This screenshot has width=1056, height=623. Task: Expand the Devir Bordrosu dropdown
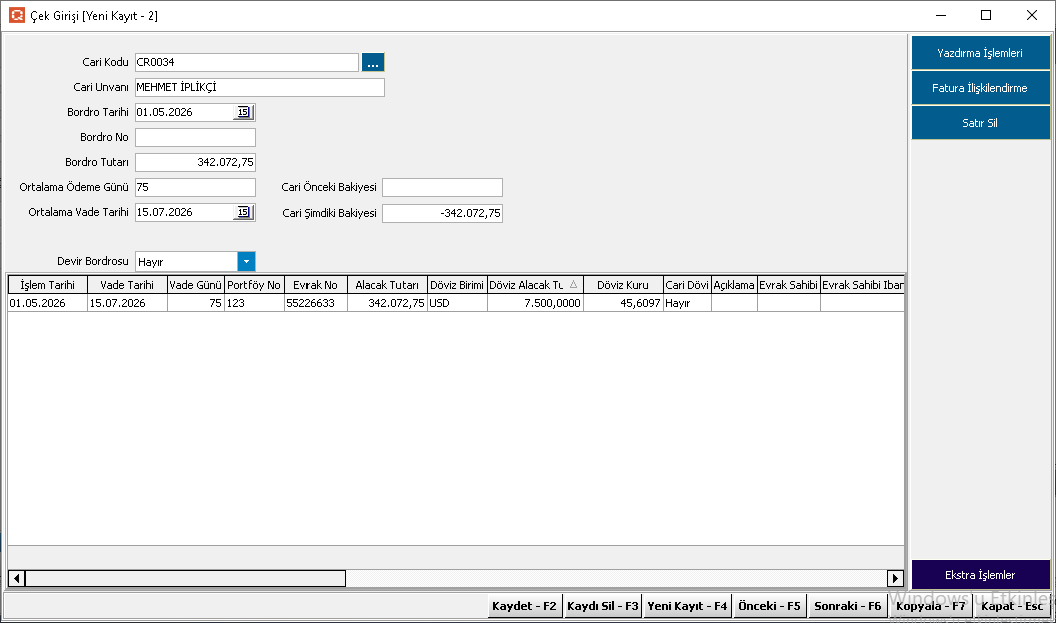coord(246,261)
